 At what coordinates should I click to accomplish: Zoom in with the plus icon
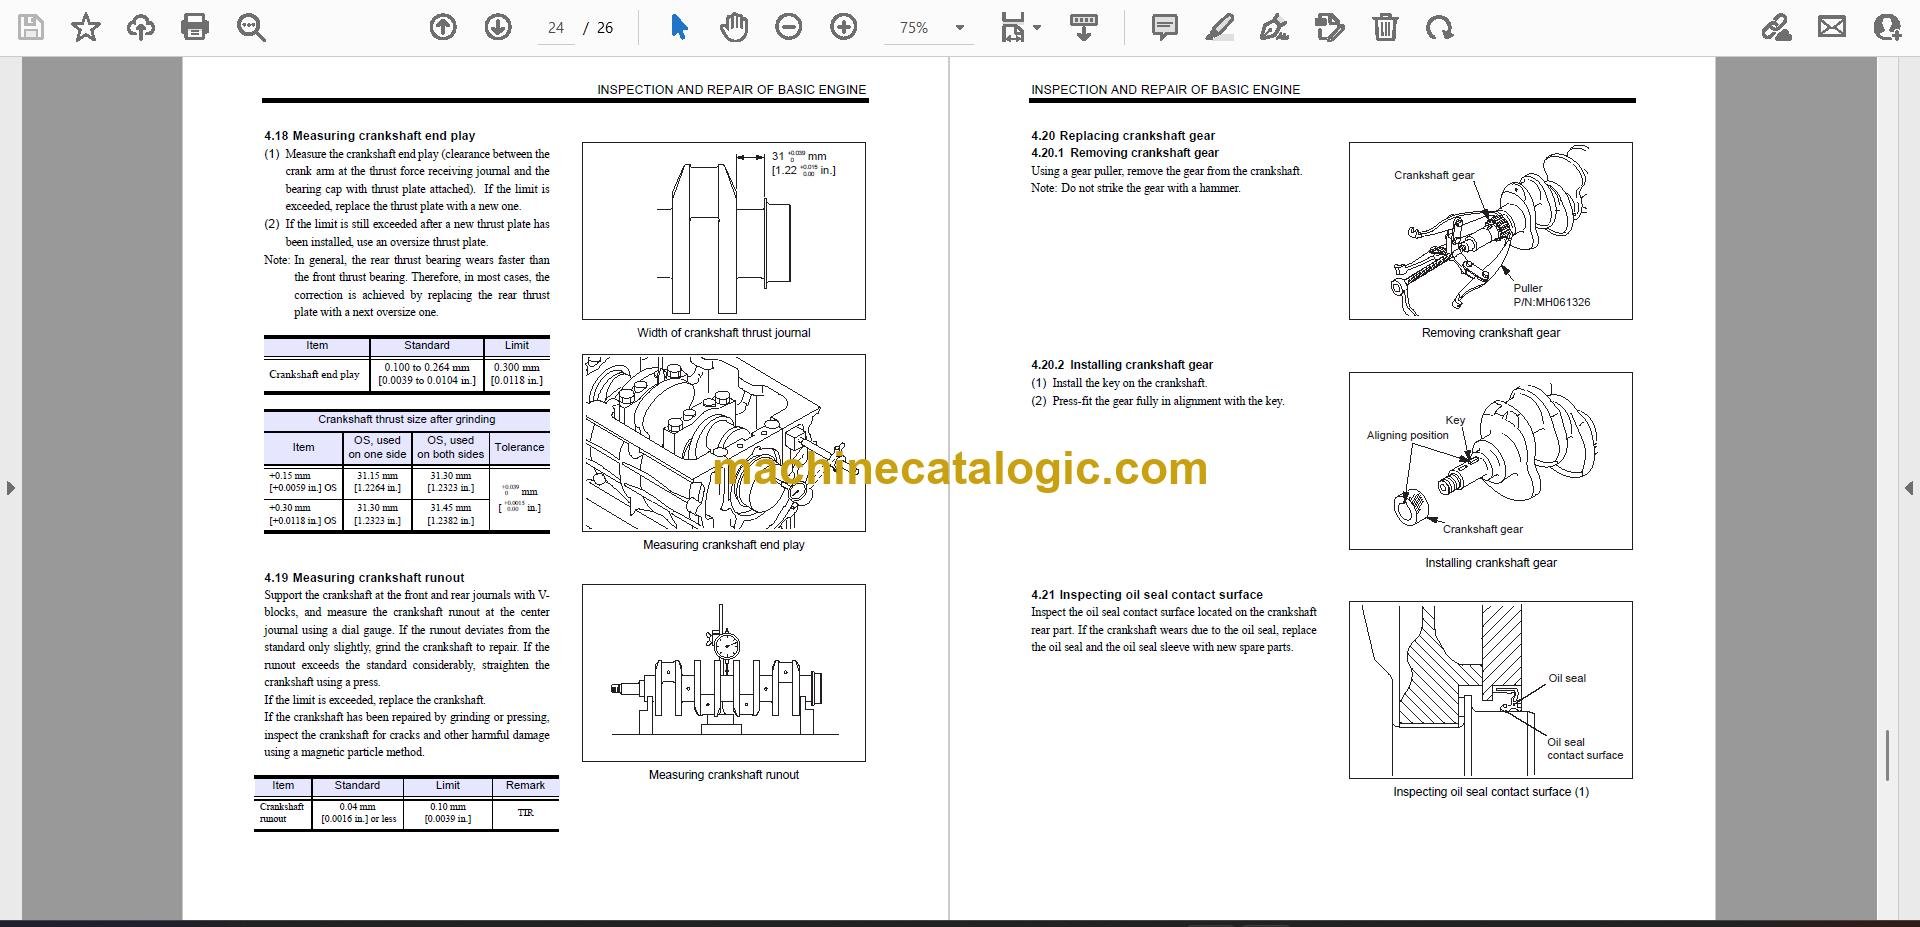tap(844, 27)
